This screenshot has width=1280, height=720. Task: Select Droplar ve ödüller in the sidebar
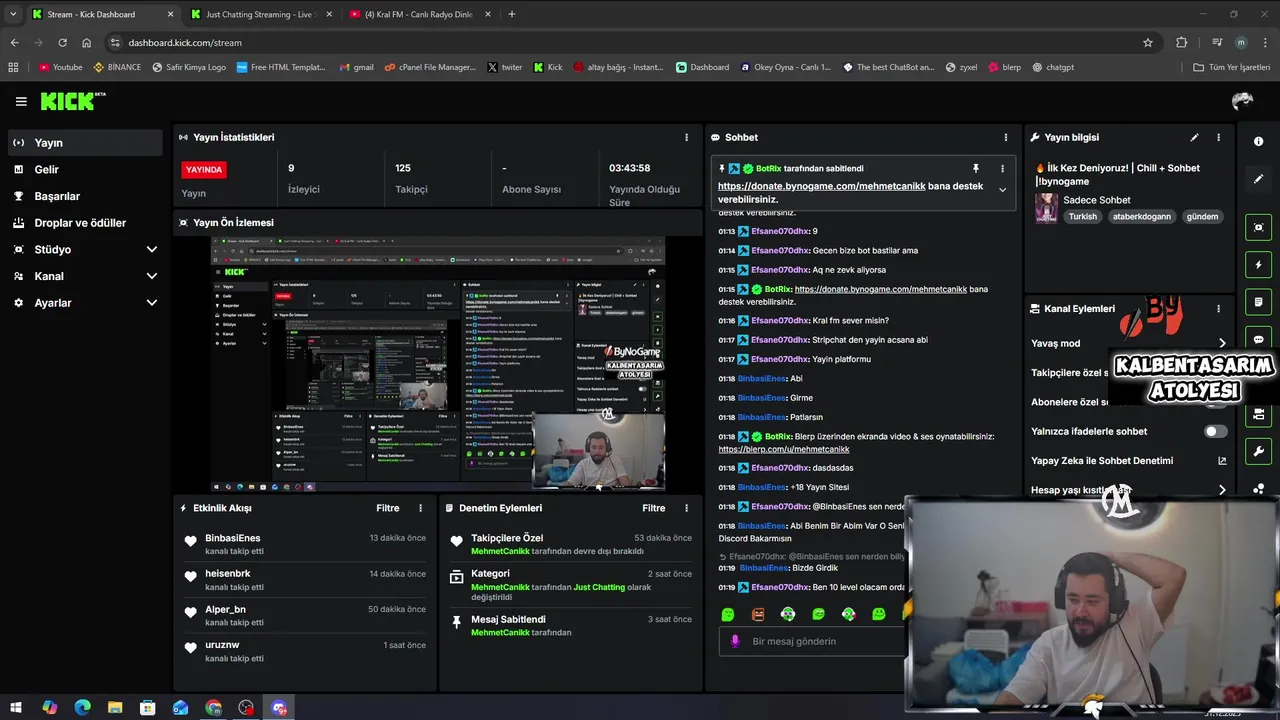pos(85,222)
